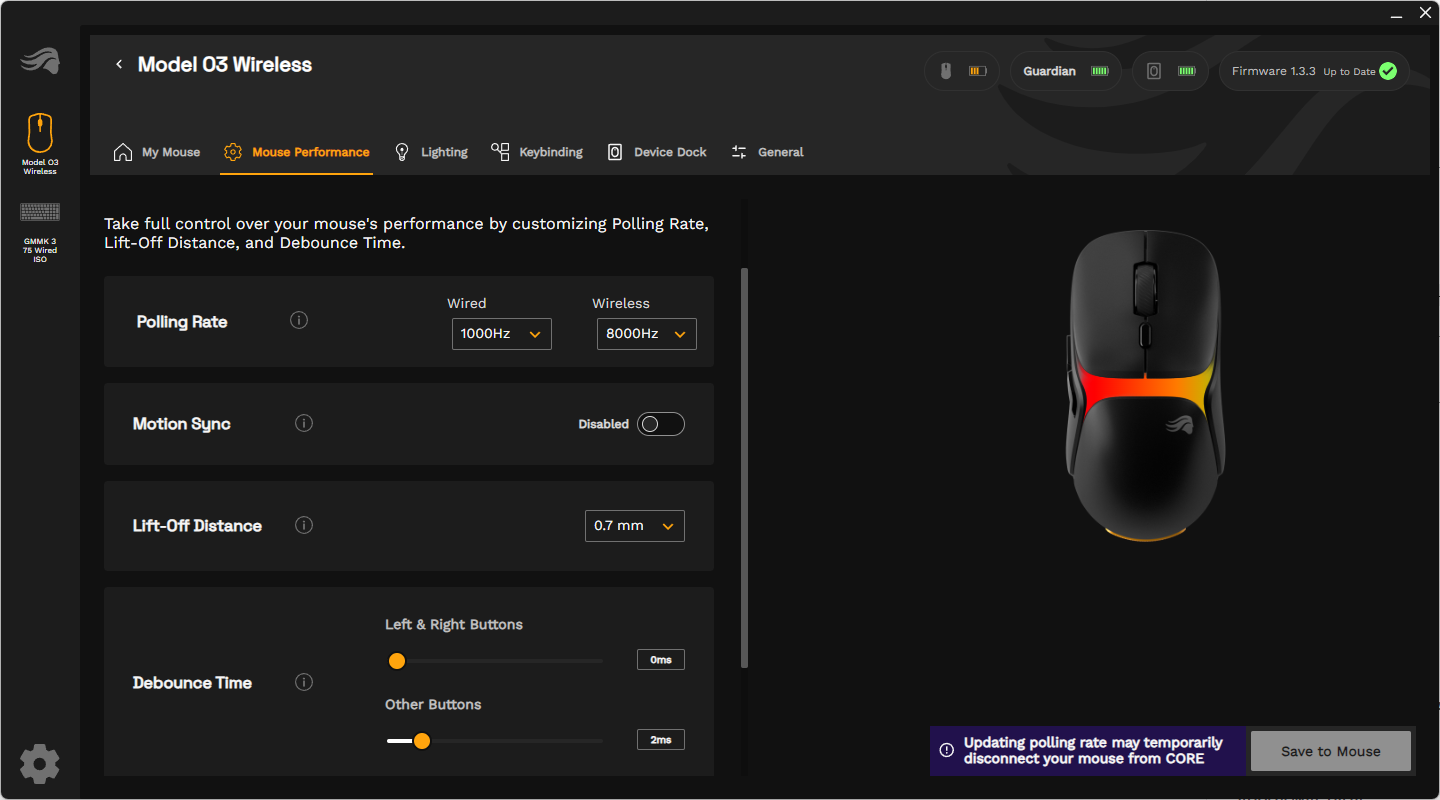Click the mouse battery status indicator
Image resolution: width=1440 pixels, height=800 pixels.
pos(962,72)
